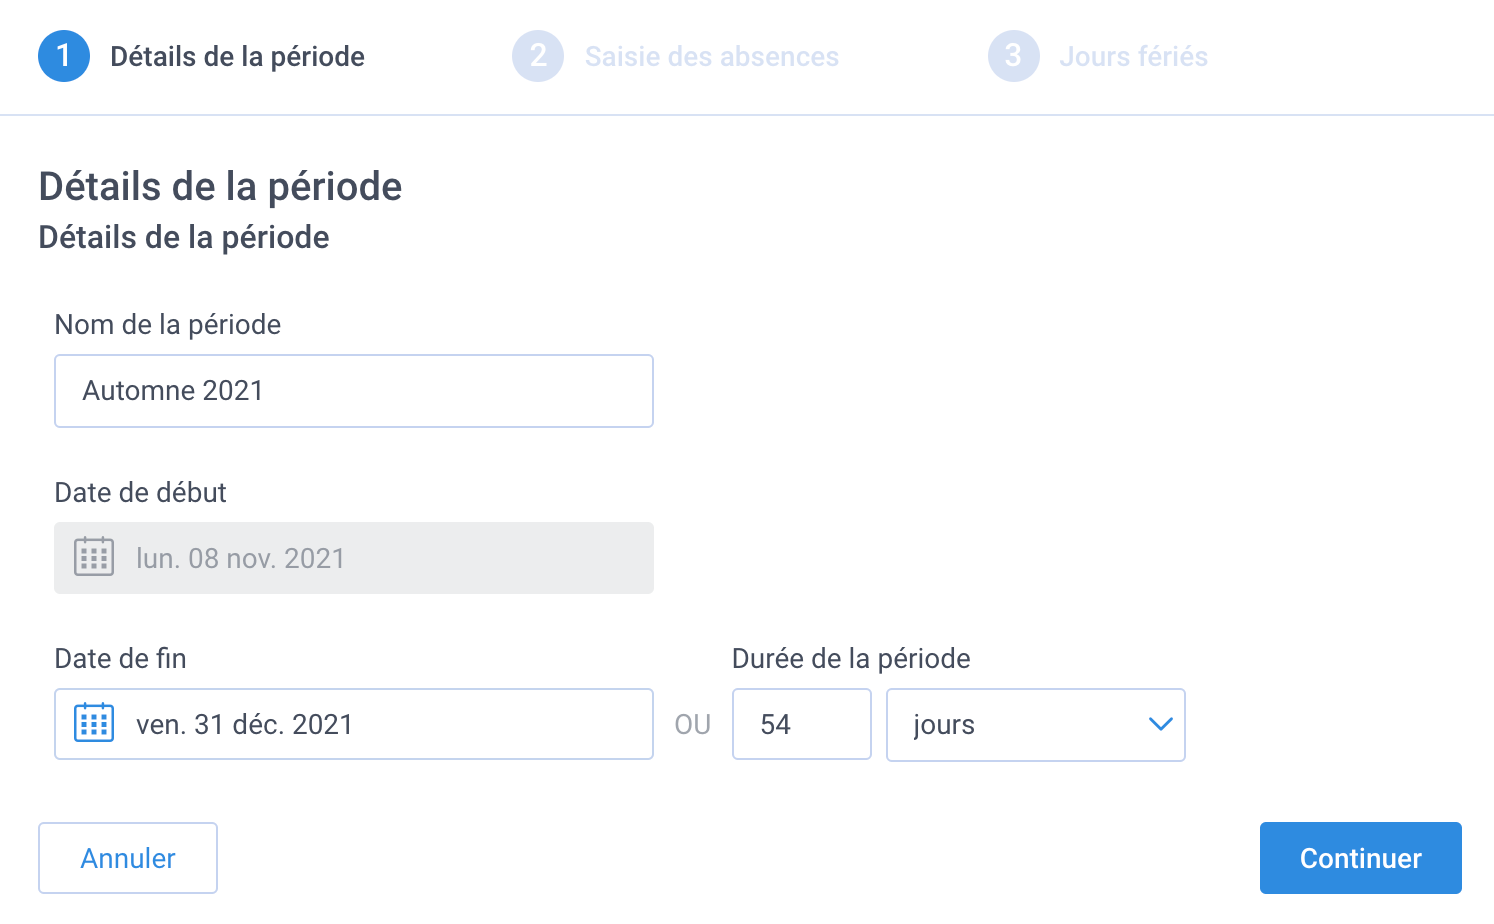Click the Annuler button
Image resolution: width=1494 pixels, height=924 pixels.
point(128,858)
